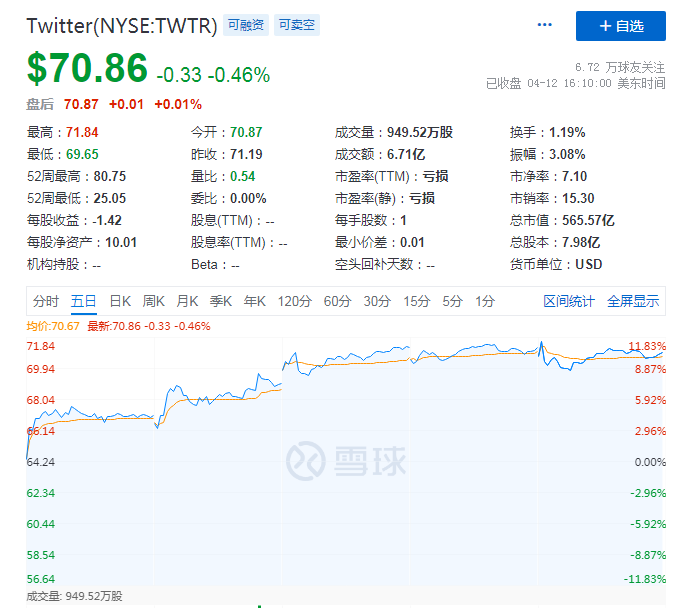
Task: Select the 1分 interval tab
Action: [485, 301]
